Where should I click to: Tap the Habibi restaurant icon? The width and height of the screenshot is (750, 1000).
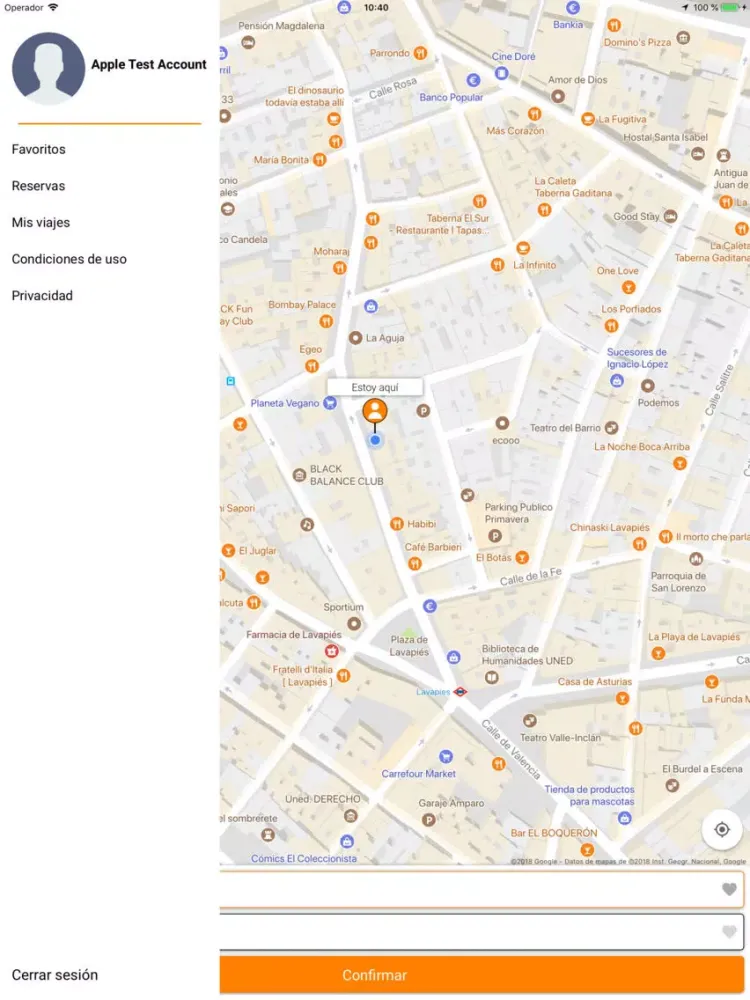click(397, 524)
